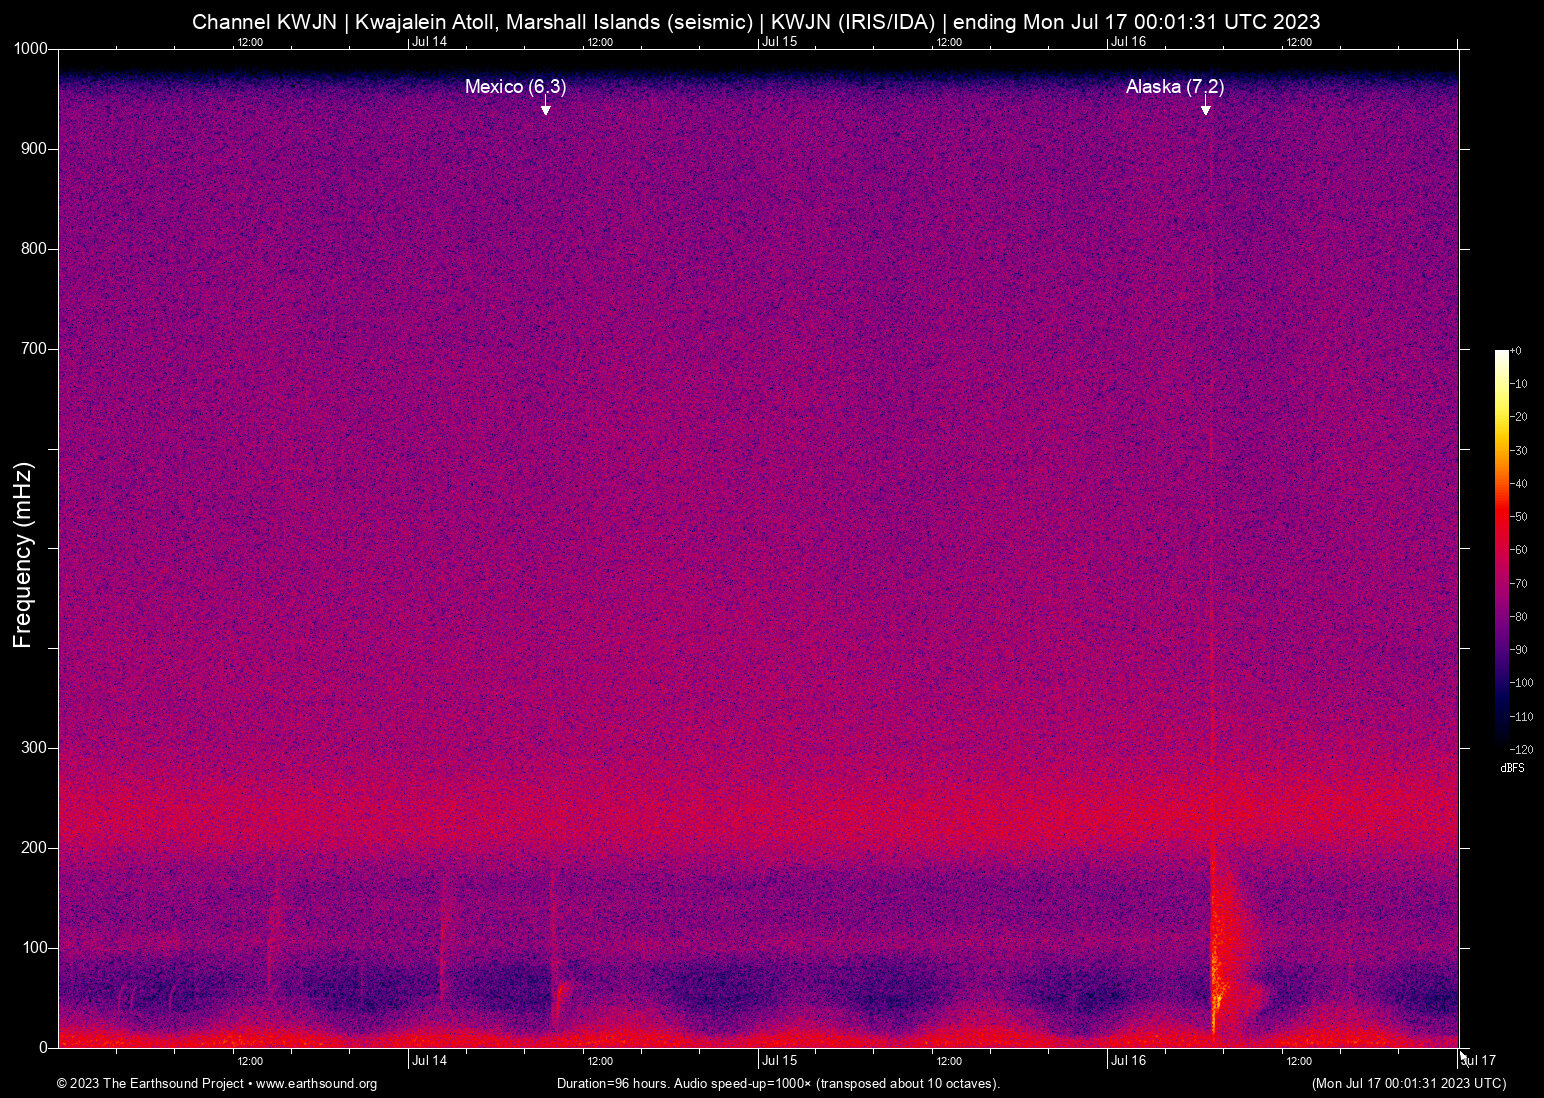
Task: Click the 12:00 timestamp under Jul 15
Action: (x=948, y=1060)
